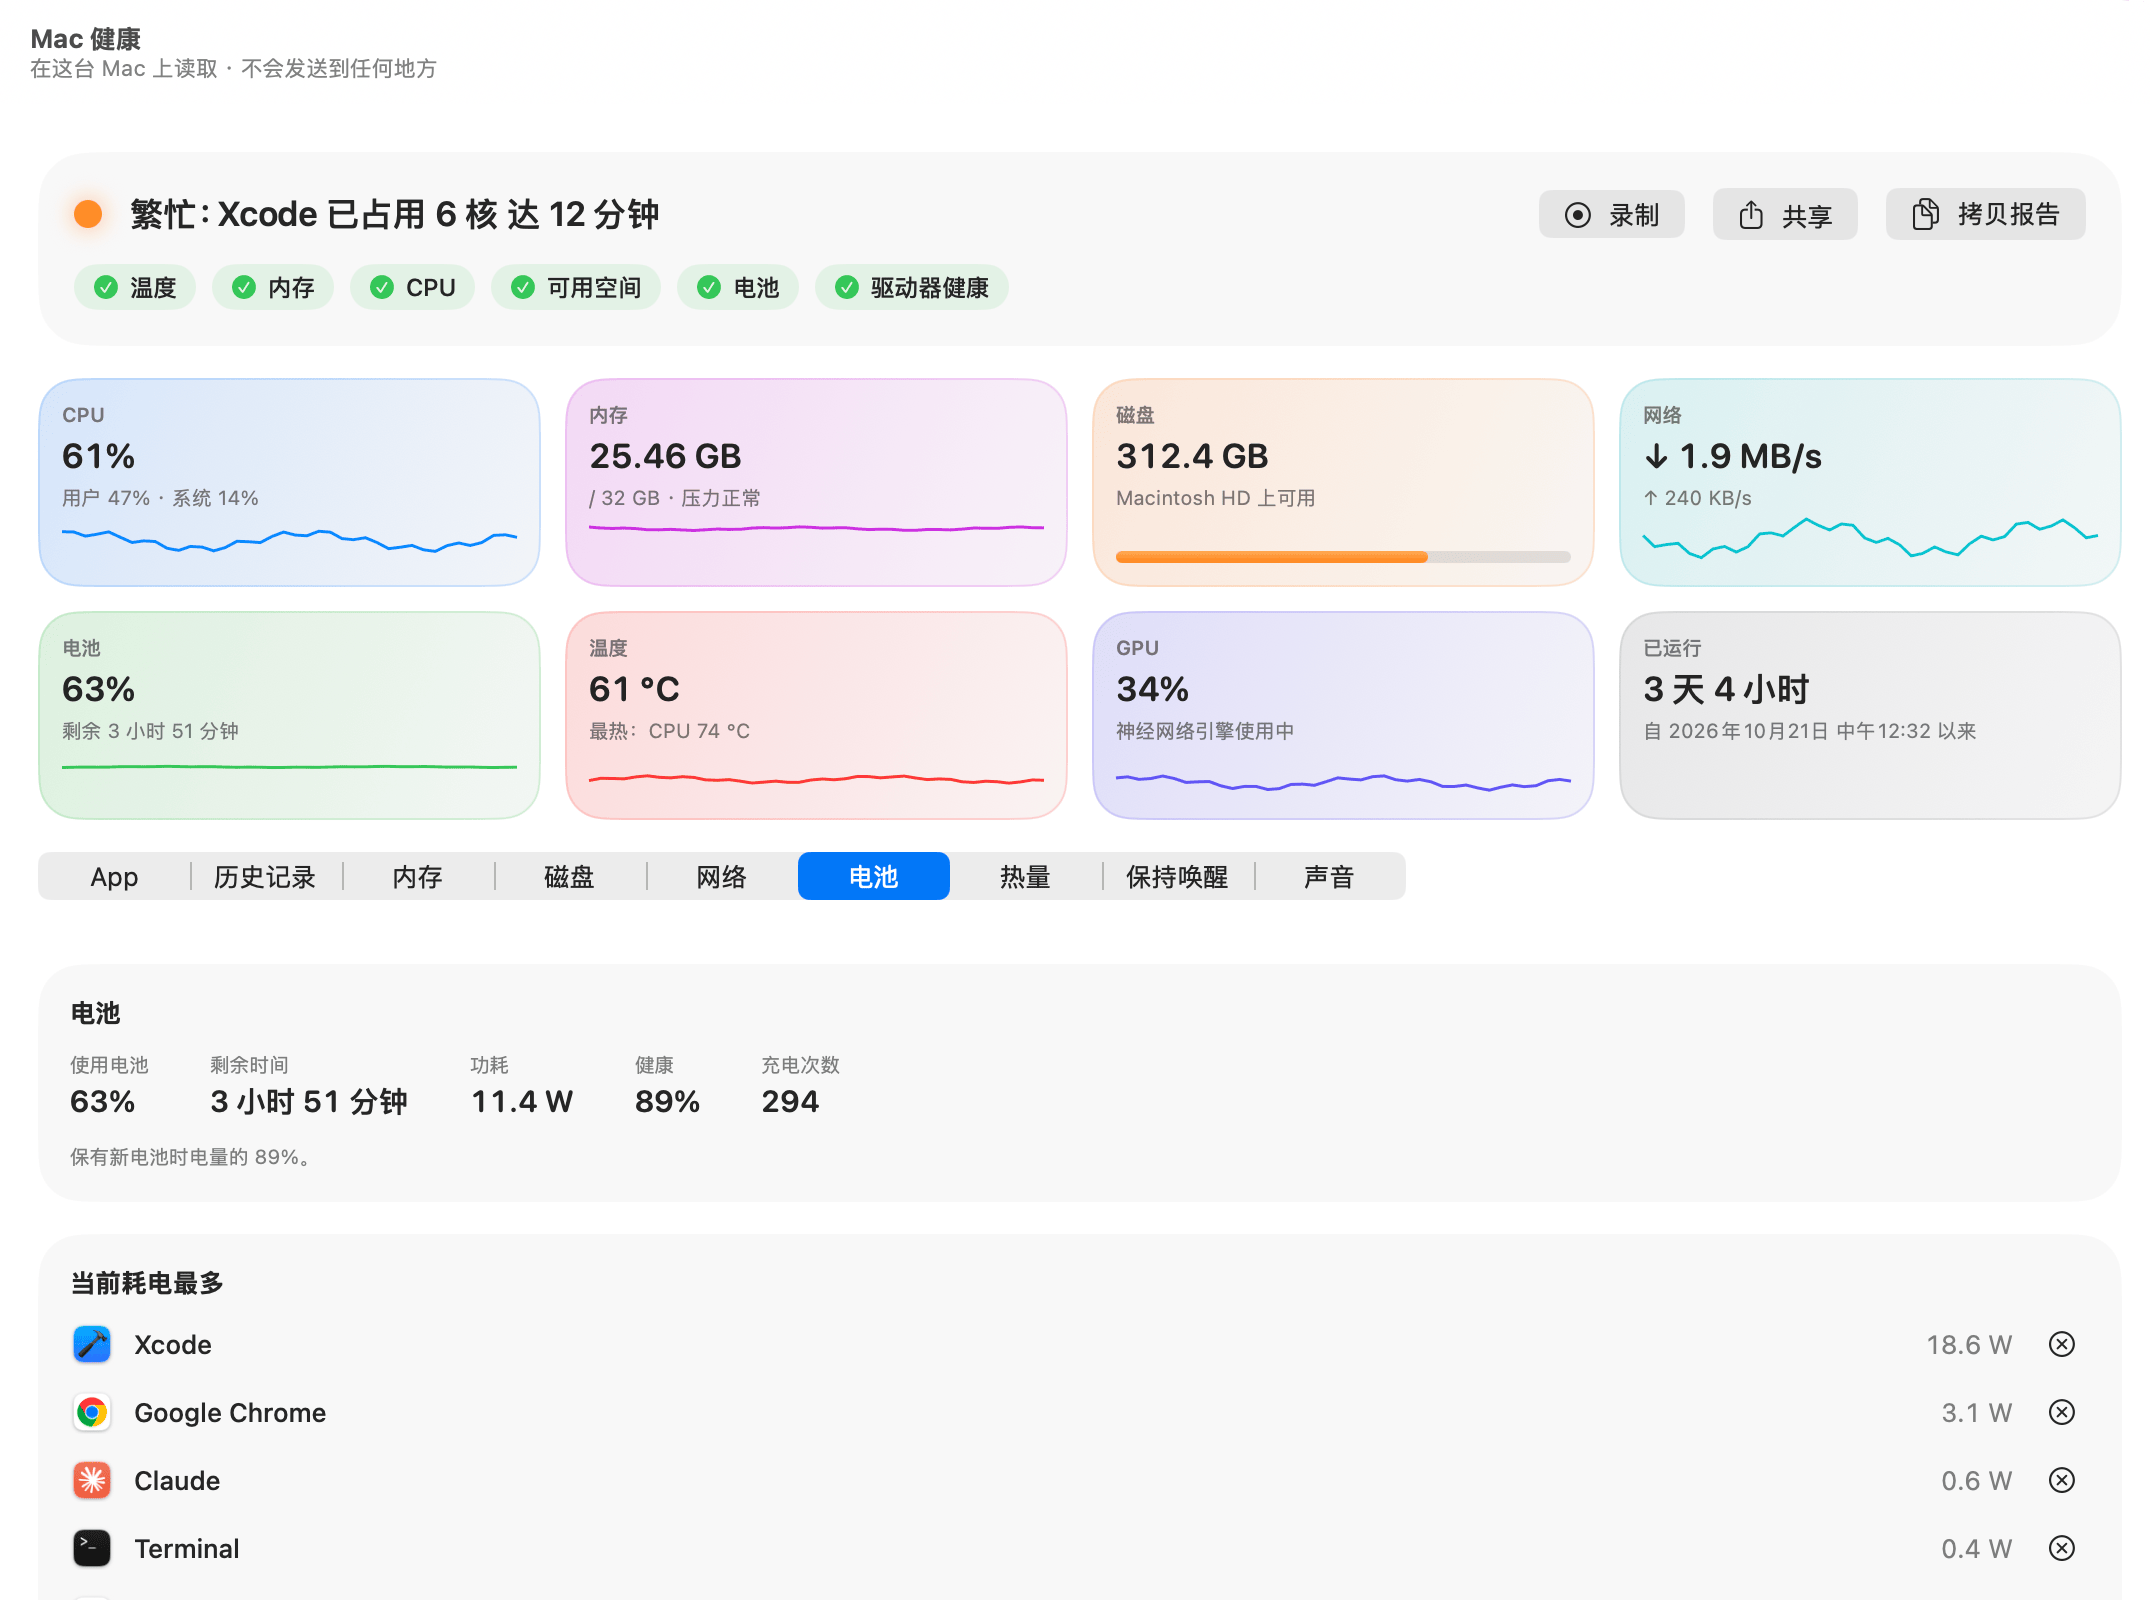This screenshot has height=1600, width=2150.
Task: Click the 共享 share button
Action: tap(1785, 214)
